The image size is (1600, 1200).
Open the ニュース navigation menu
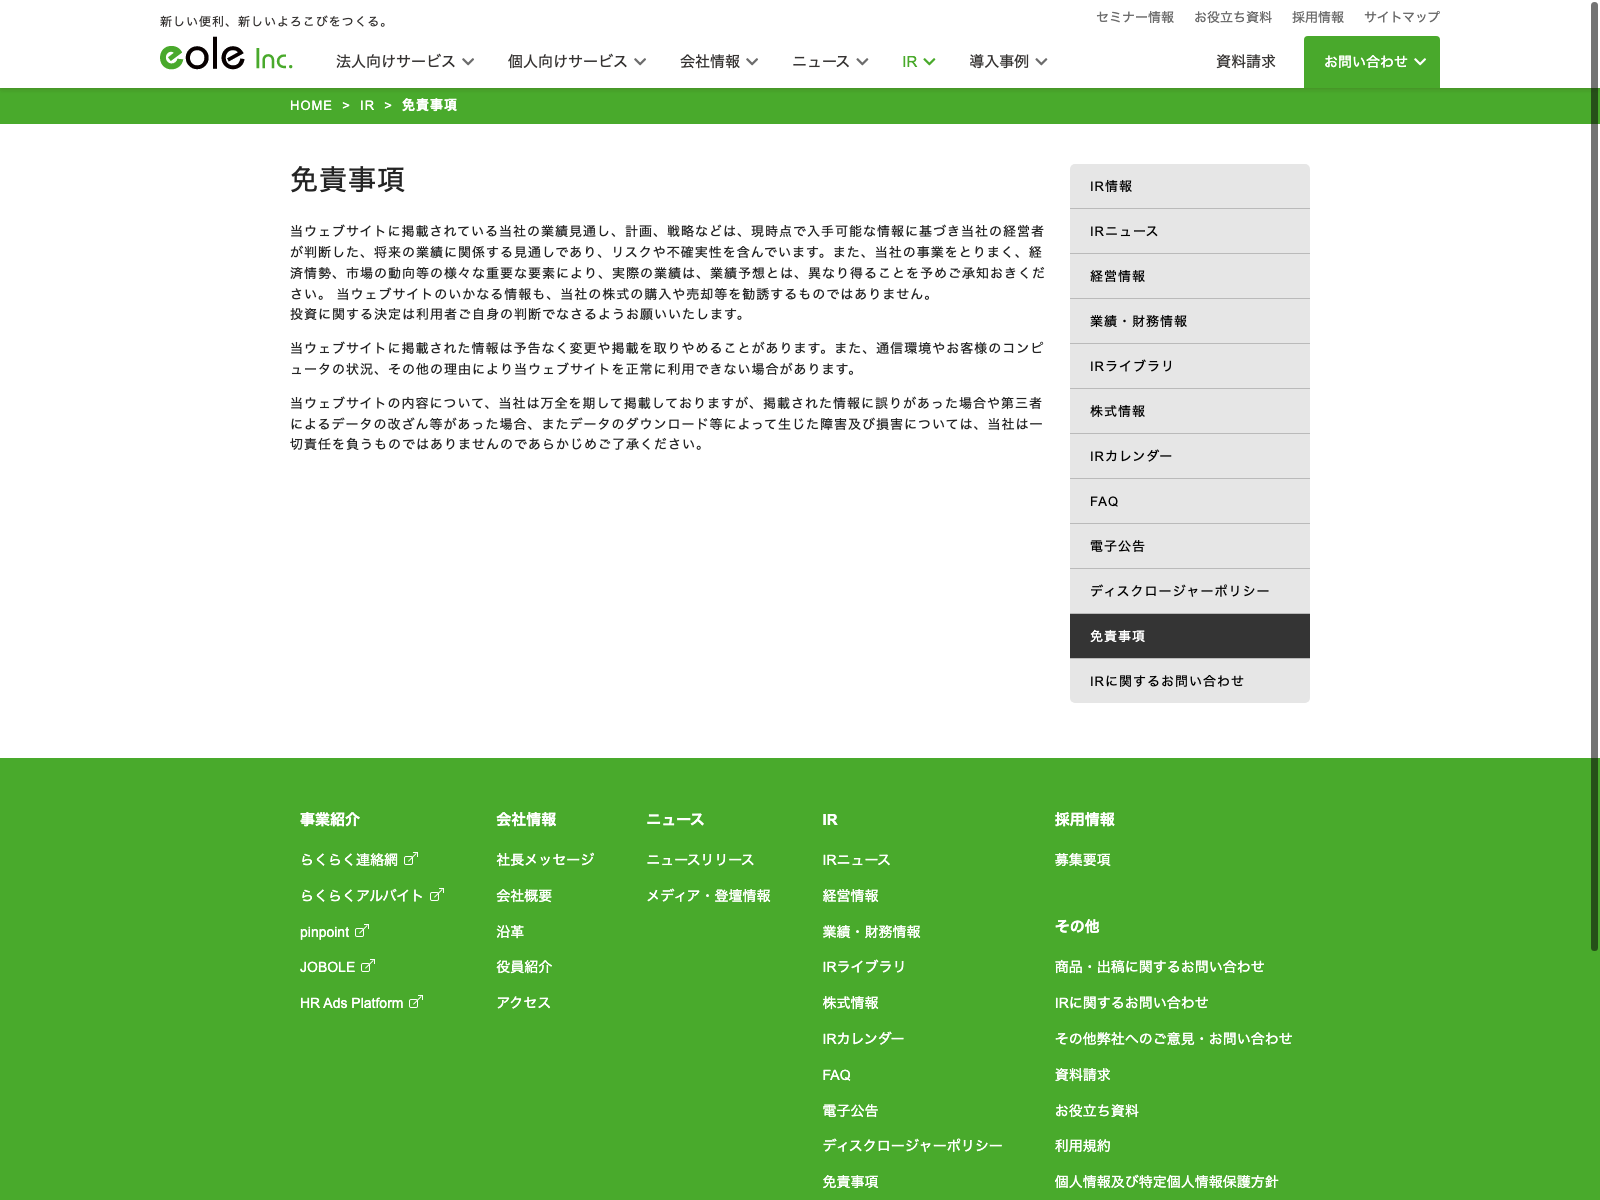(829, 62)
